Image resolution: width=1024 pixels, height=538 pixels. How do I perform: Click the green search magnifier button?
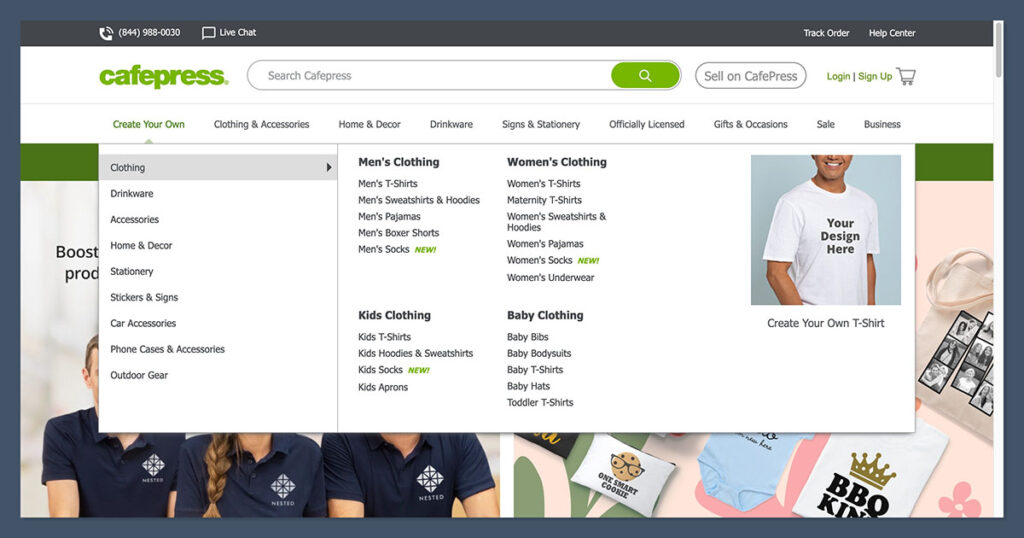645,76
